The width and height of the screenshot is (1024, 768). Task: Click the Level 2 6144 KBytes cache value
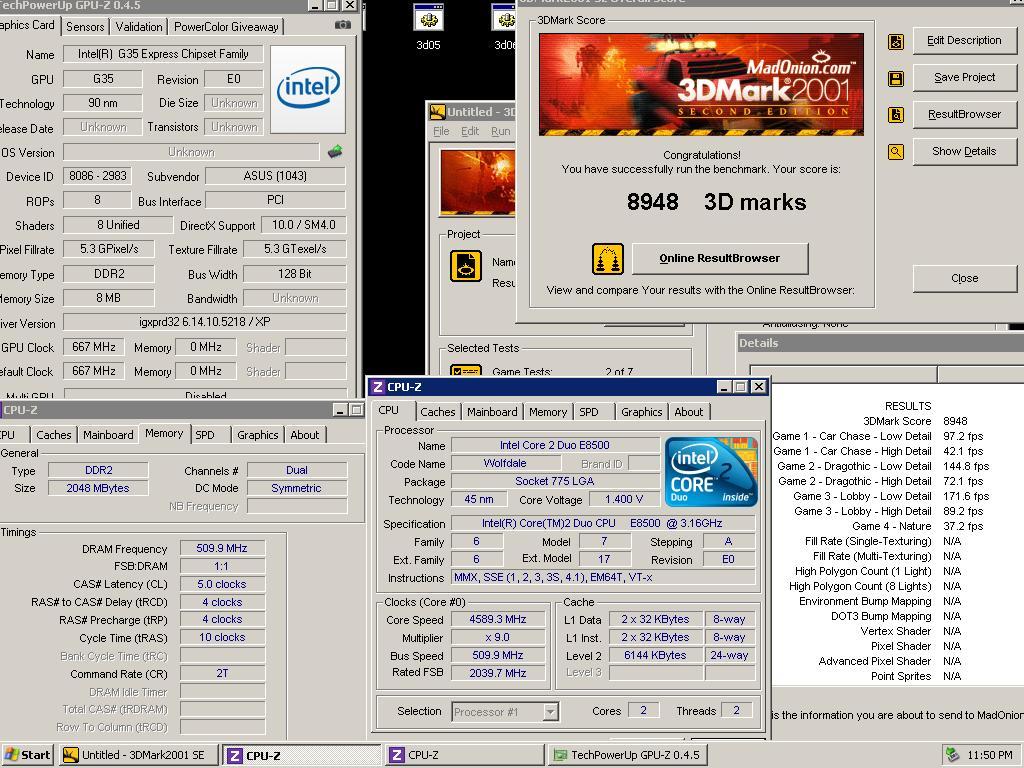(x=655, y=656)
